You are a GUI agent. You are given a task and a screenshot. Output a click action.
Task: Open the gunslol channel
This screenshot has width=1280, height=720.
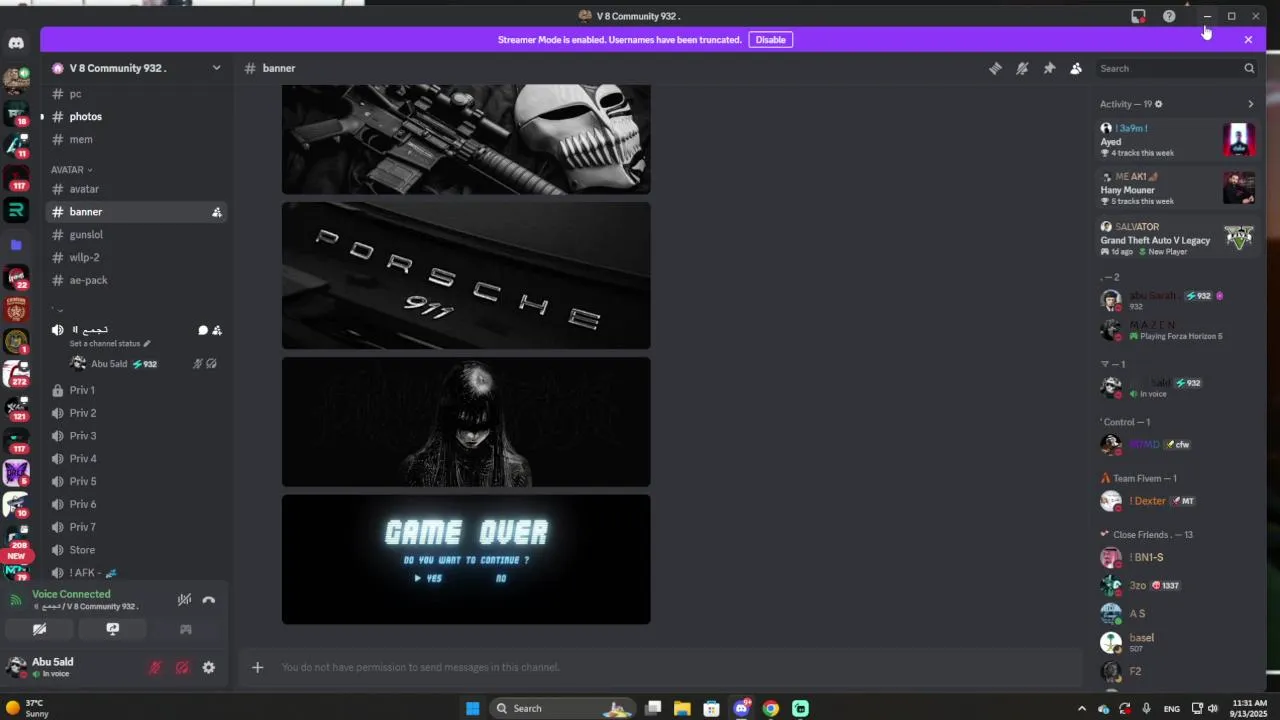pos(136,235)
